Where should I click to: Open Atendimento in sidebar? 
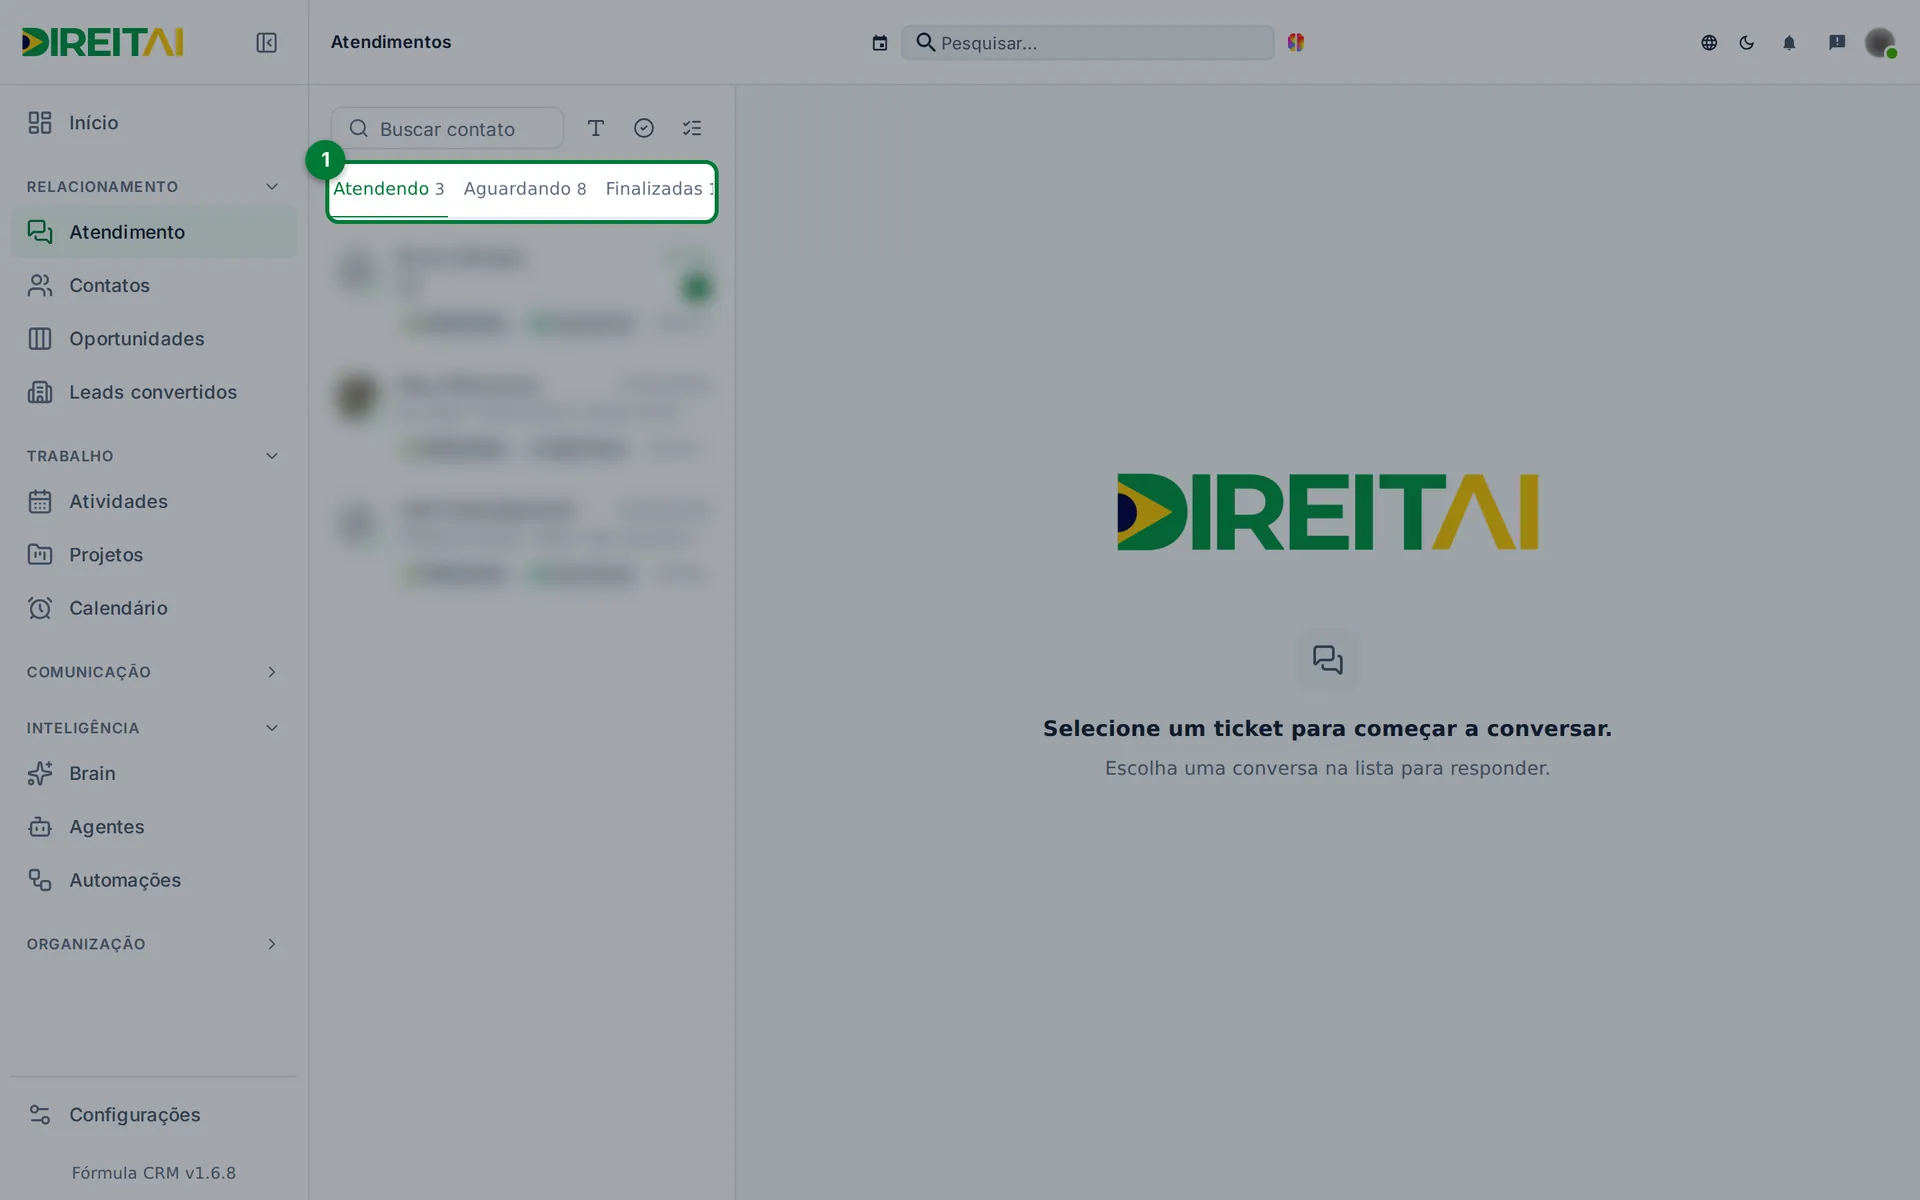[x=154, y=232]
